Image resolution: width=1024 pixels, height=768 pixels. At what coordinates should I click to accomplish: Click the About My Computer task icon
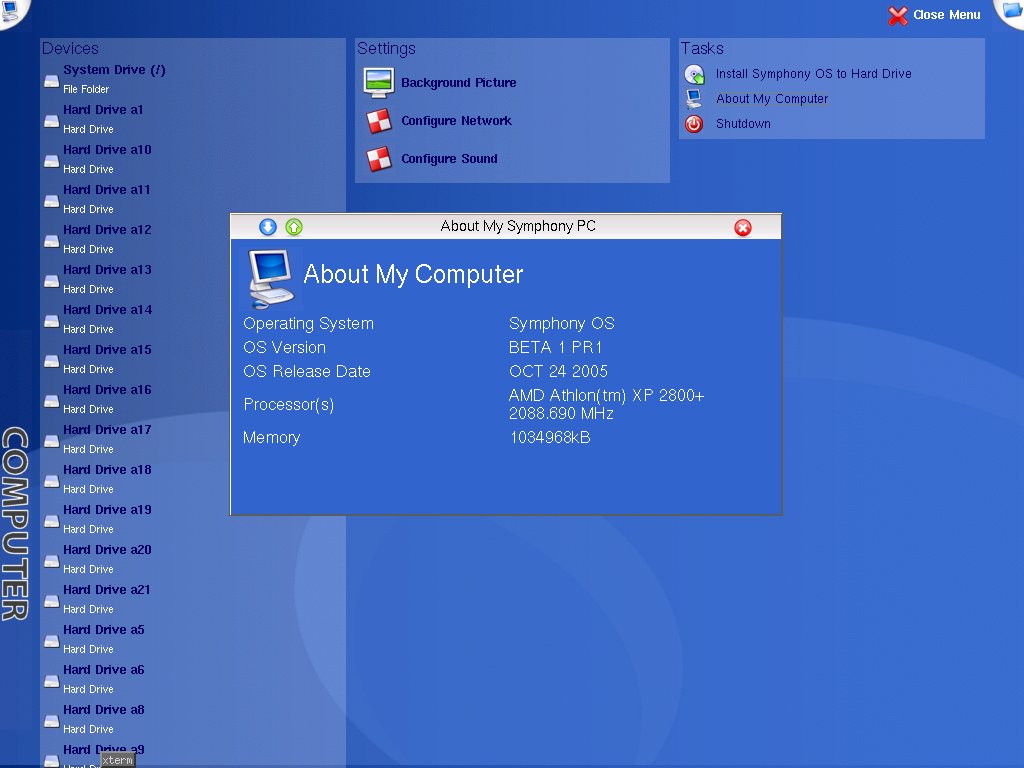click(694, 99)
